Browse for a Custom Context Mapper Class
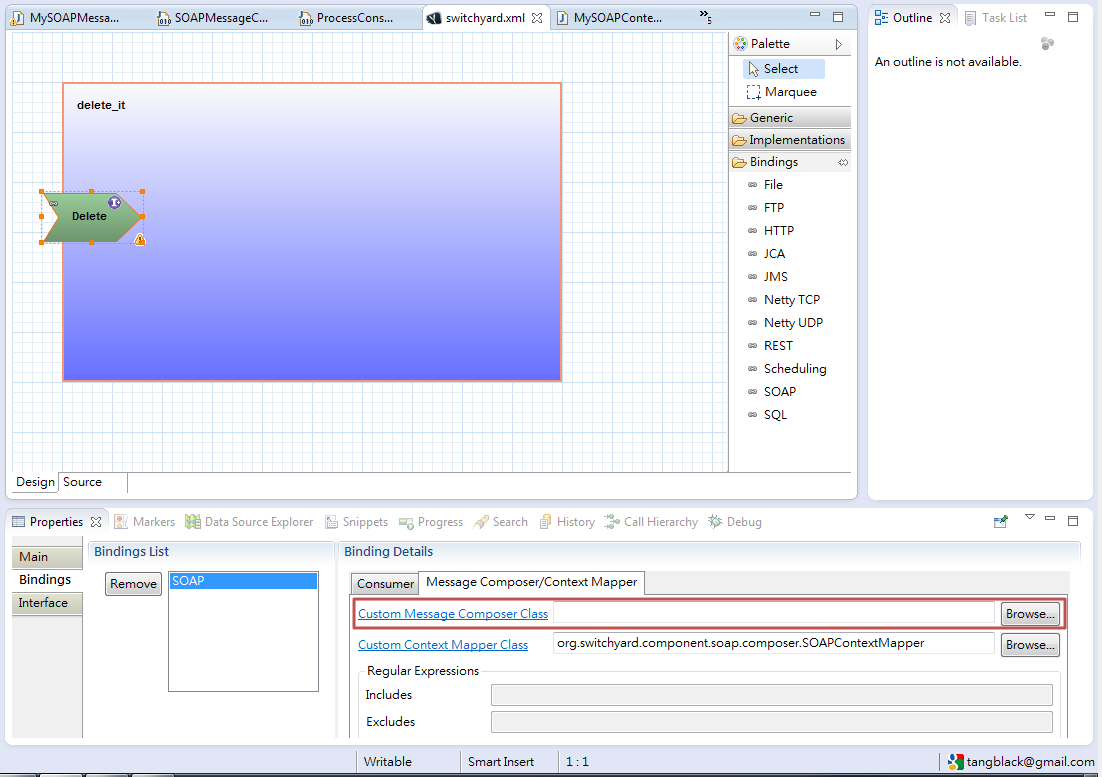 coord(1030,645)
